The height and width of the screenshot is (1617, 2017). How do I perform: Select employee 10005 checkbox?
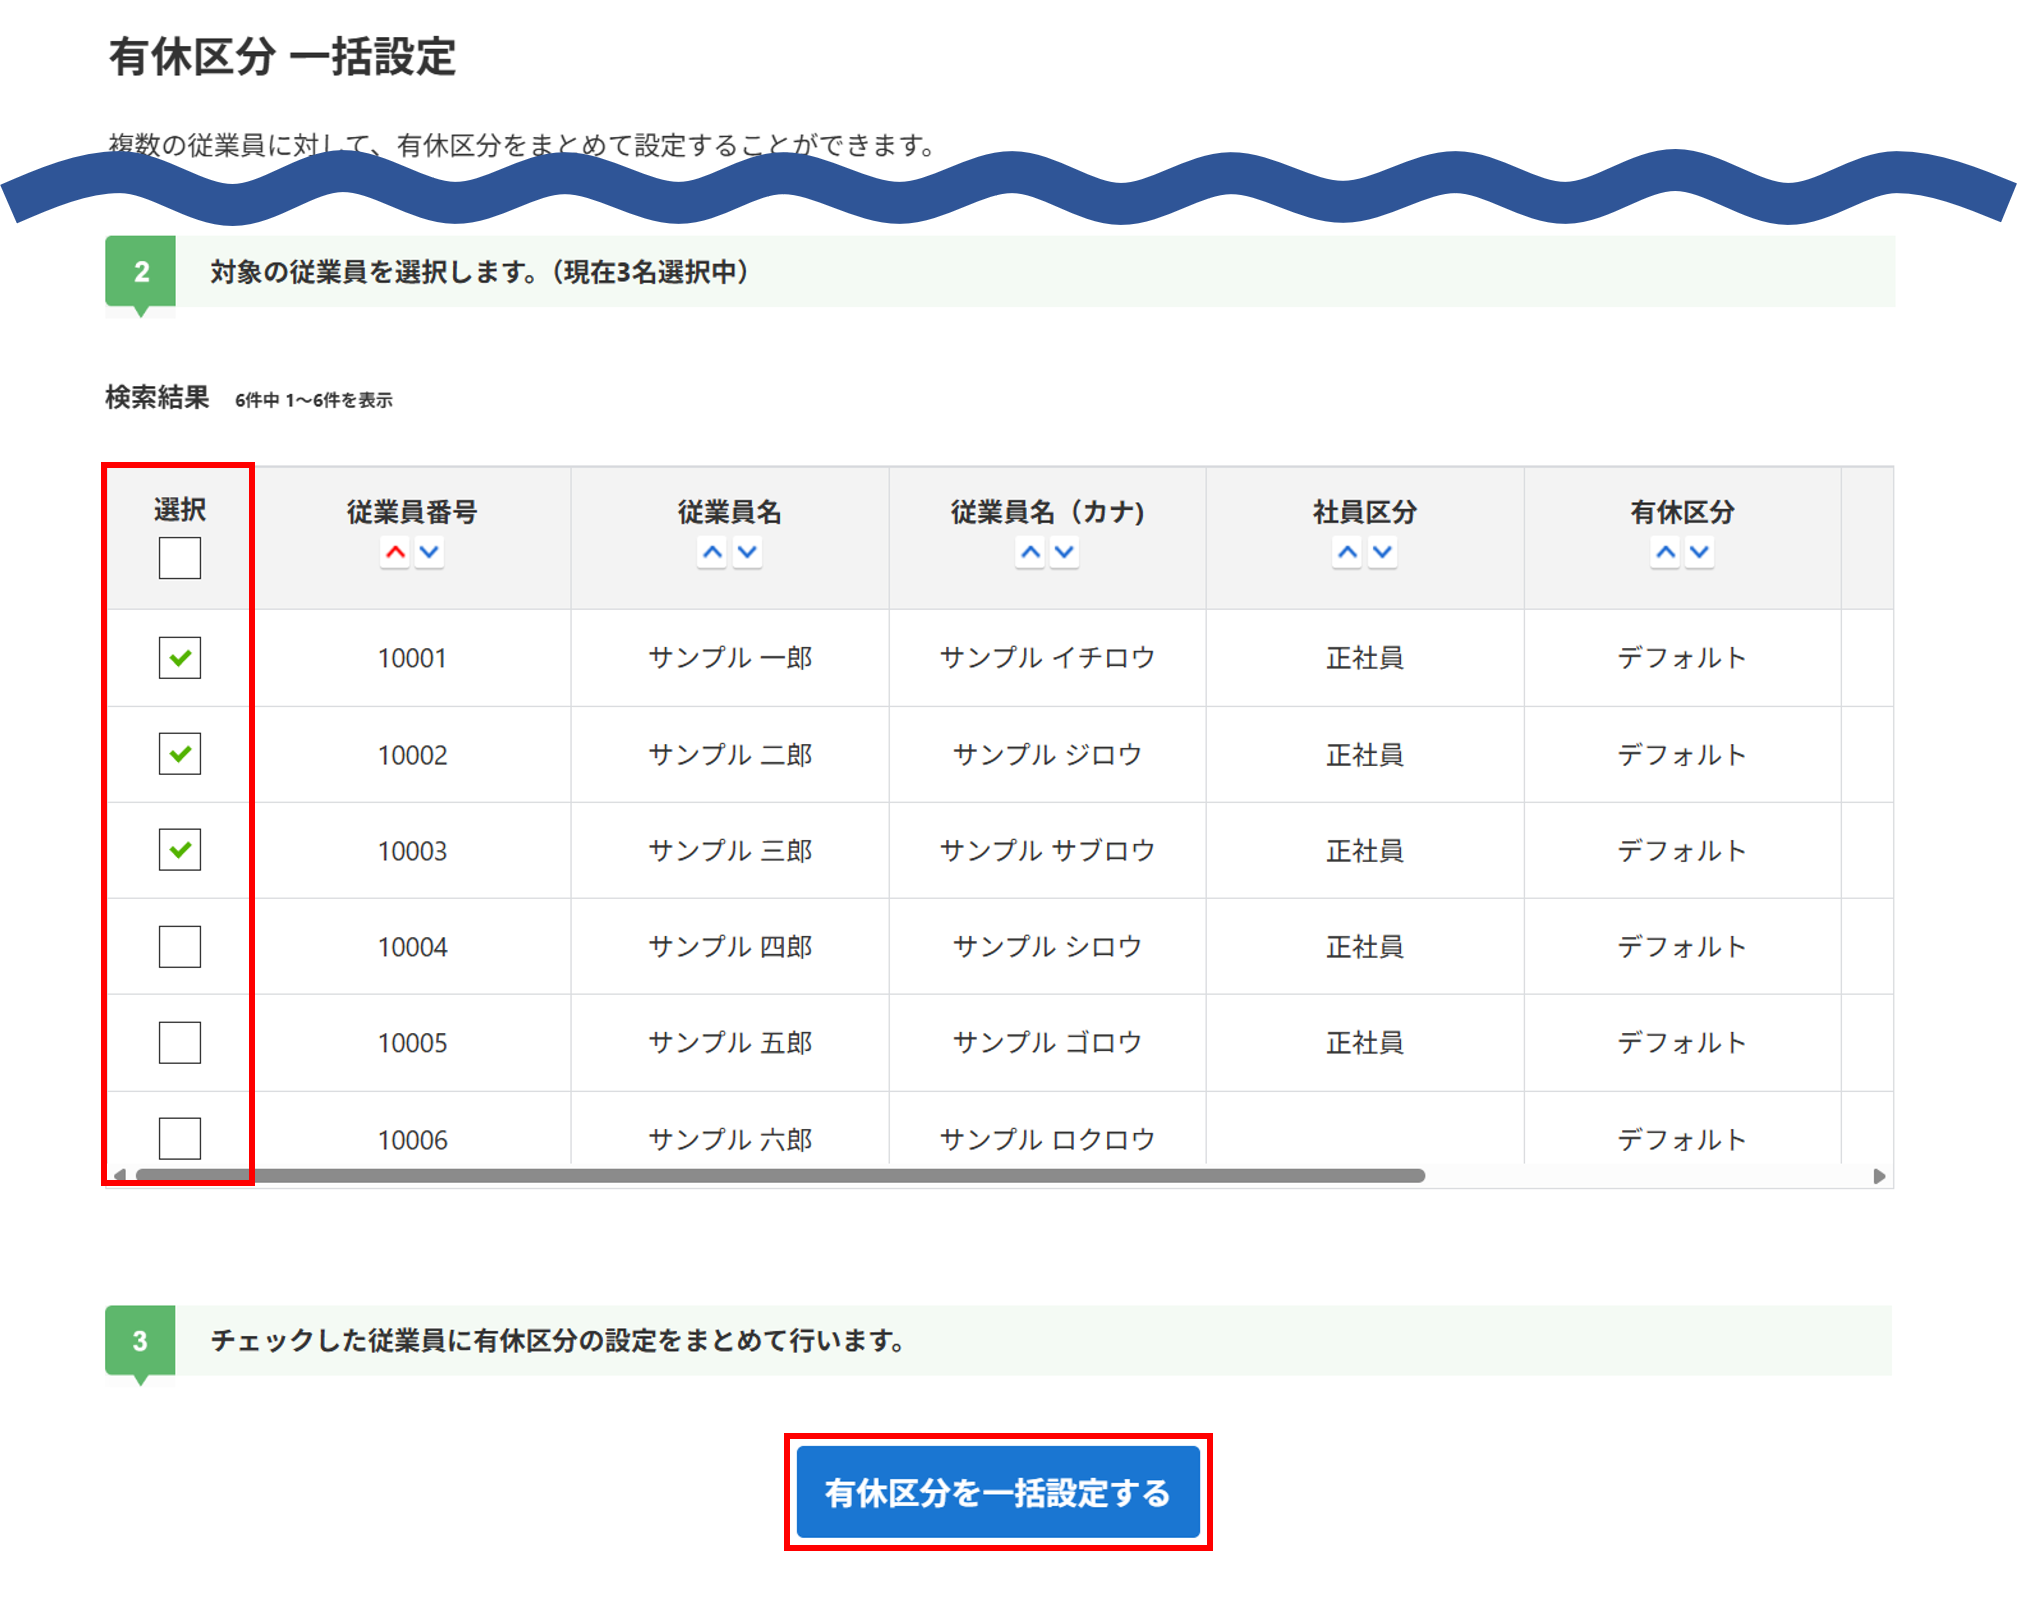(180, 1042)
